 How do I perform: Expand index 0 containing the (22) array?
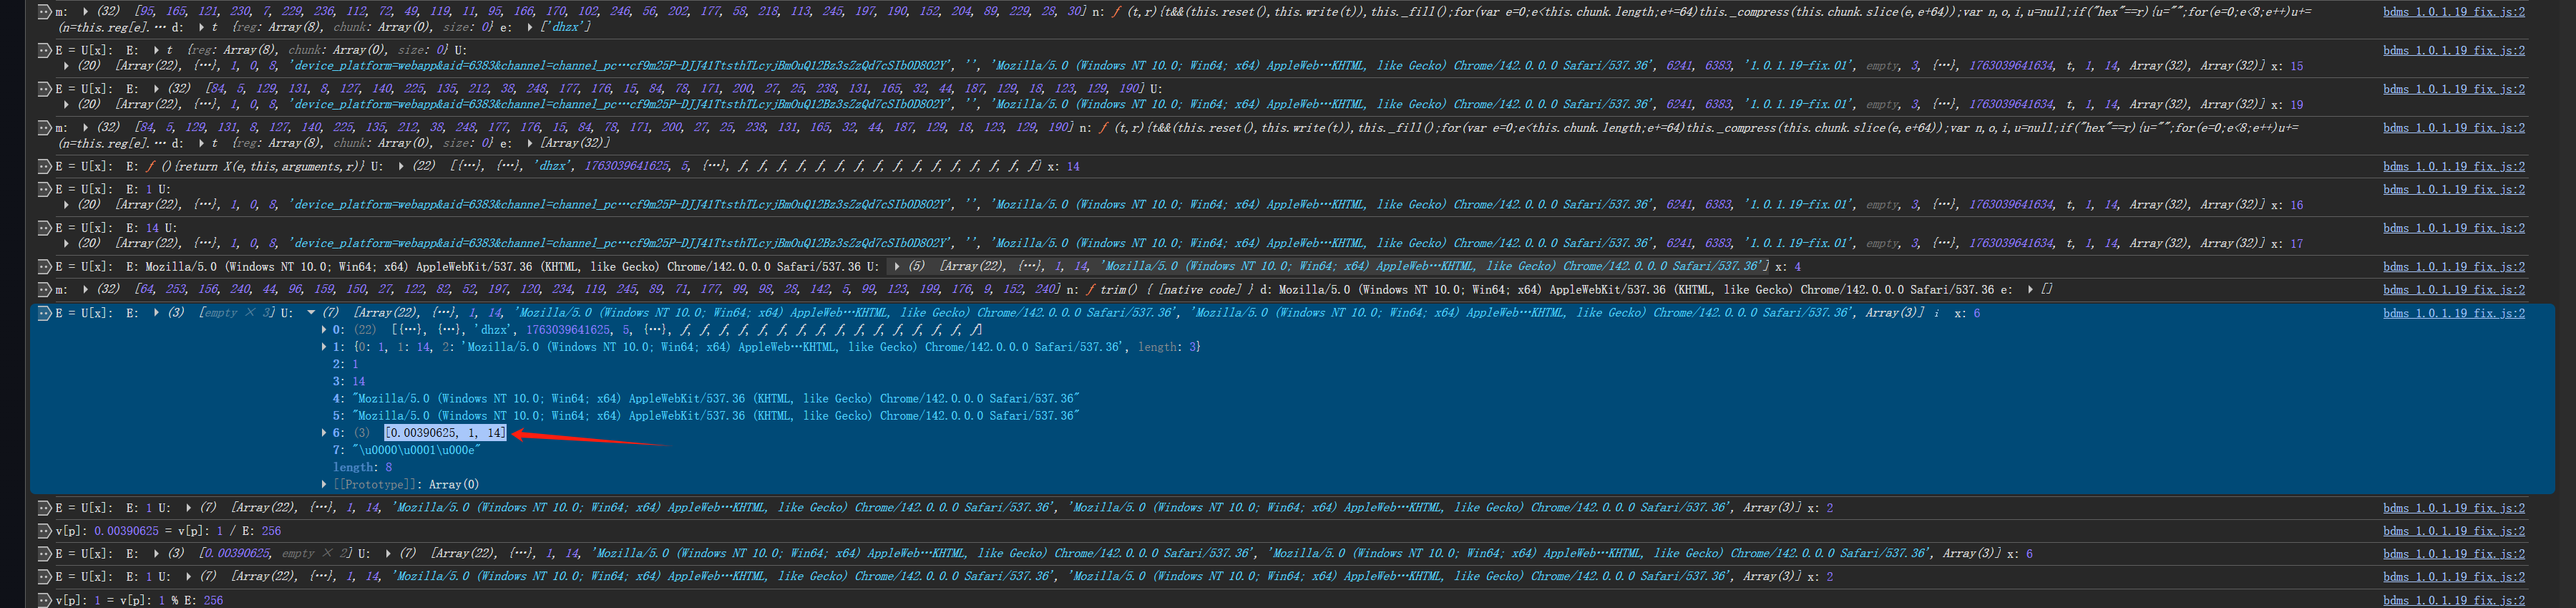[x=324, y=330]
